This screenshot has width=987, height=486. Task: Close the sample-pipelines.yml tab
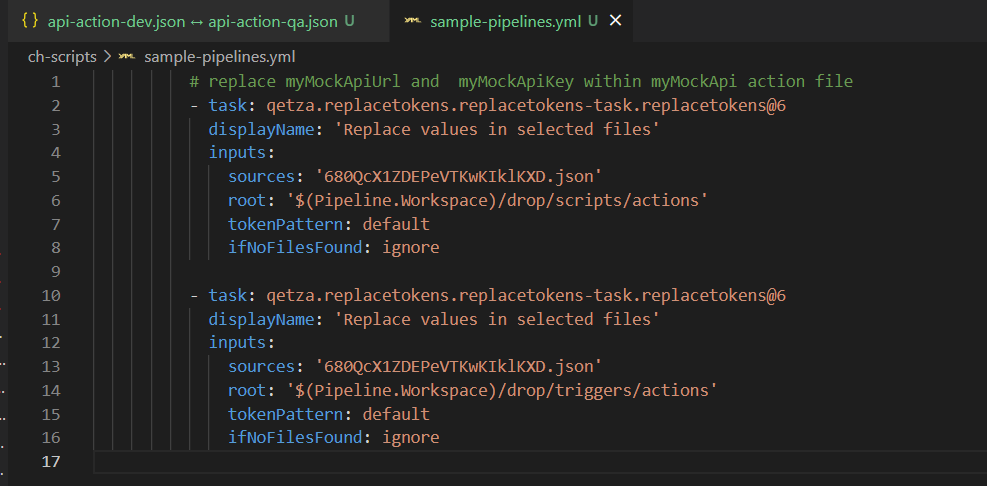click(615, 21)
